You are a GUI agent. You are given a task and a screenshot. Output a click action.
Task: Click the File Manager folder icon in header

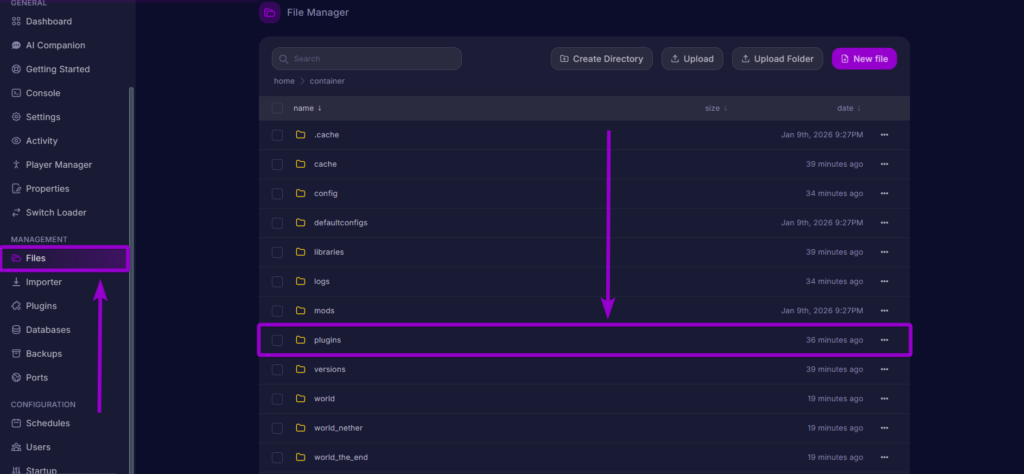[269, 13]
